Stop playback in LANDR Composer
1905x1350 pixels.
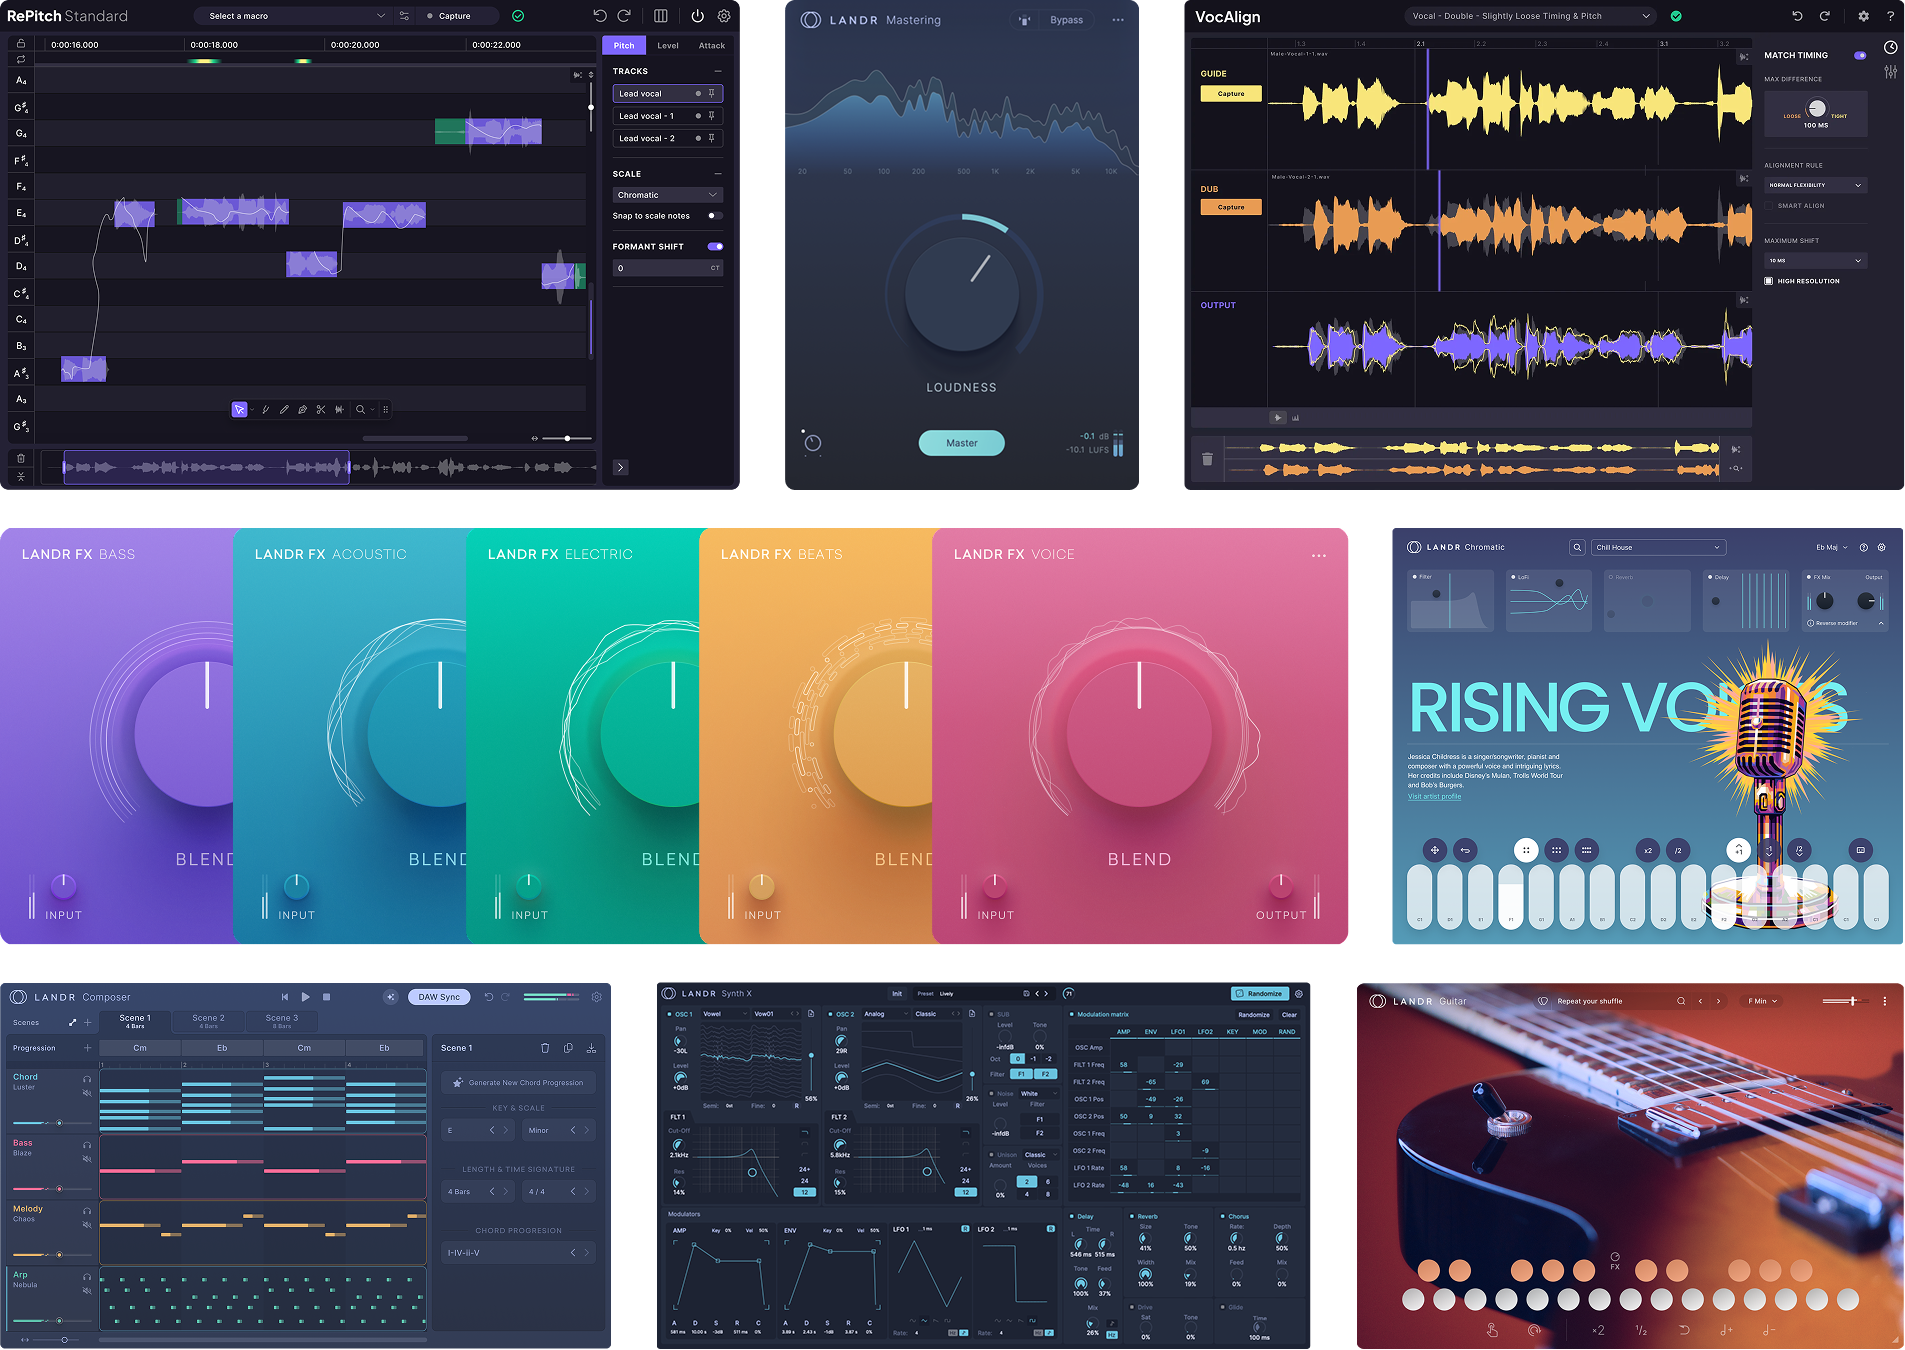327,997
